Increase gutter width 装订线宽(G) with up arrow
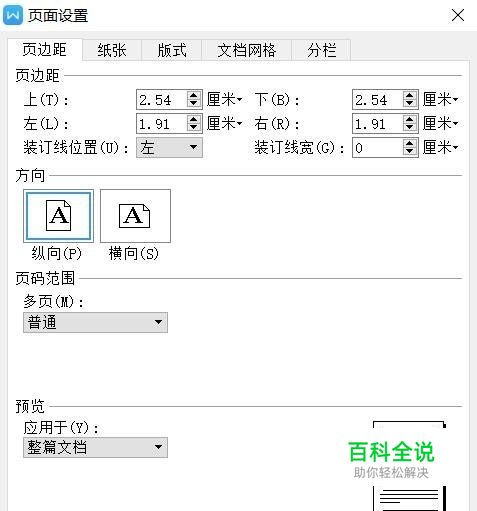The height and width of the screenshot is (511, 477). (x=410, y=143)
